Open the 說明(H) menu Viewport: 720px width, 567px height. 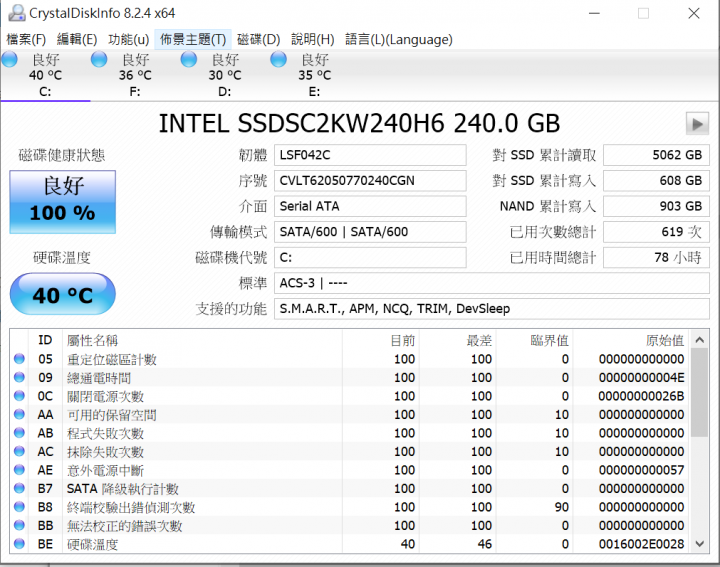[313, 39]
